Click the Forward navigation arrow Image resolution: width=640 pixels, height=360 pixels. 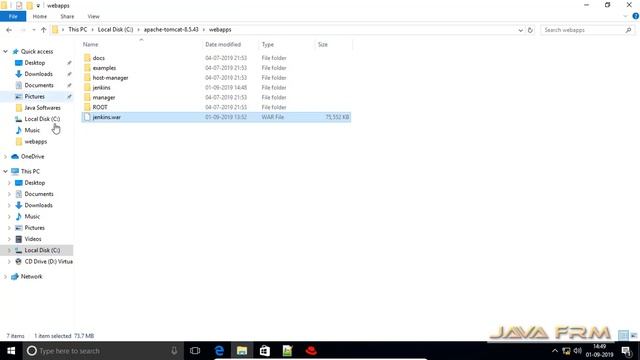coord(23,30)
